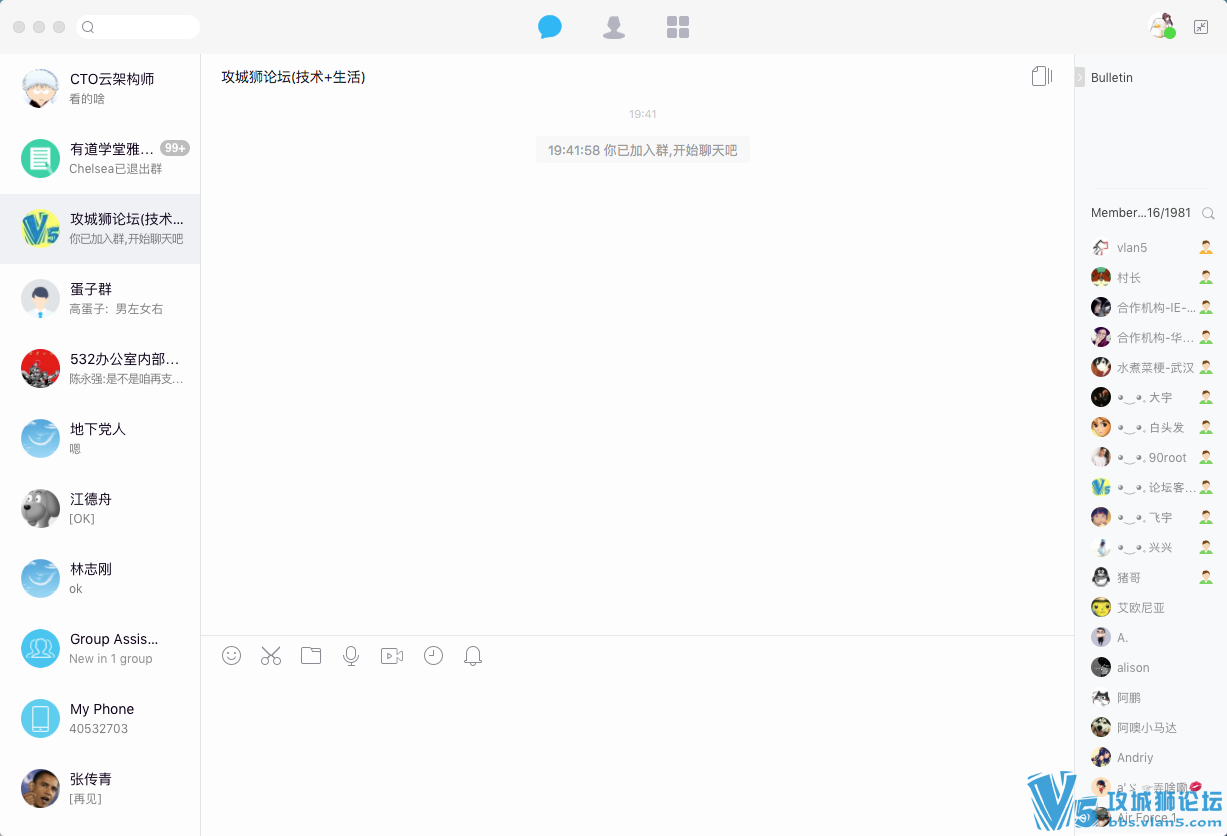Open chat with 林志刚
The width and height of the screenshot is (1227, 836).
tap(100, 579)
